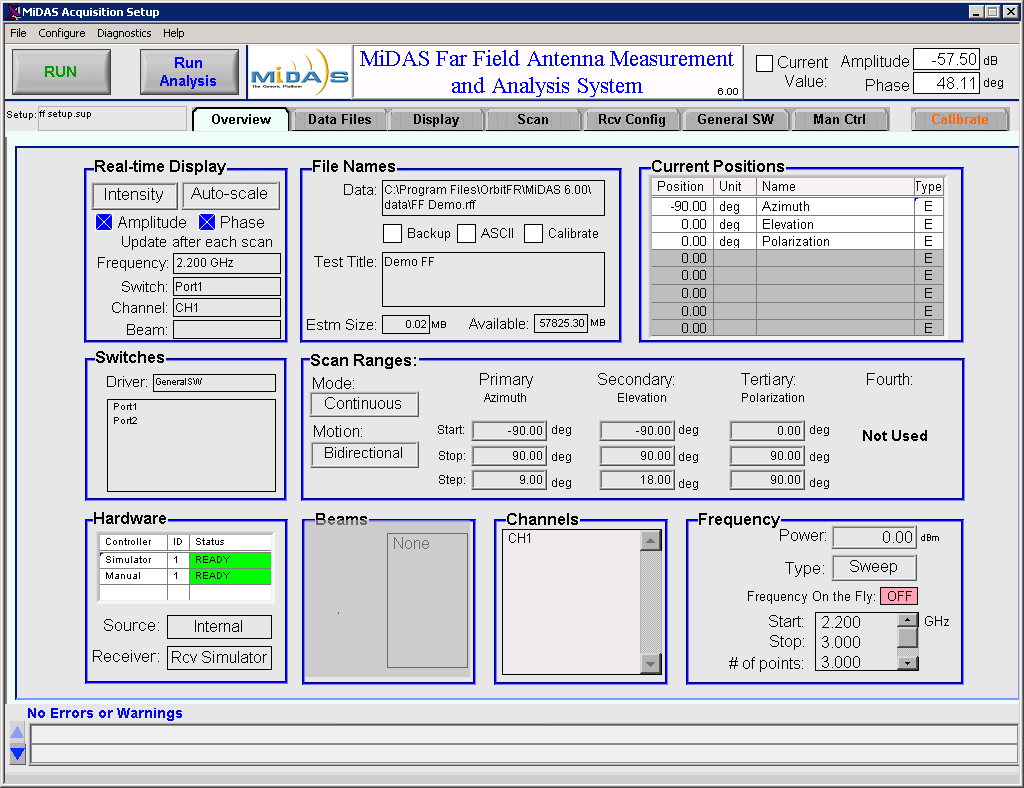Enable the Backup checkbox

point(392,233)
